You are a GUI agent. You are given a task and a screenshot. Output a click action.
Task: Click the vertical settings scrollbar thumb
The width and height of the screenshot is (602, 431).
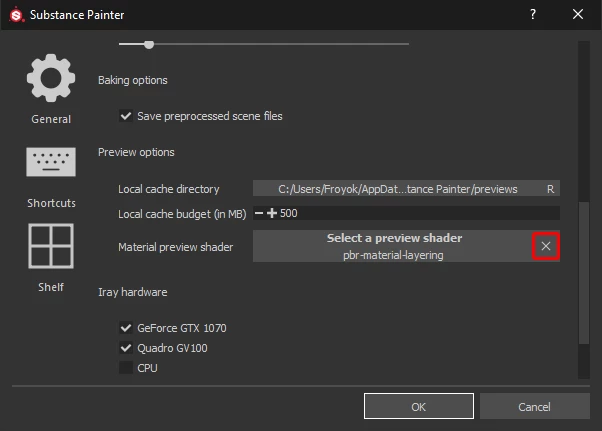point(584,272)
